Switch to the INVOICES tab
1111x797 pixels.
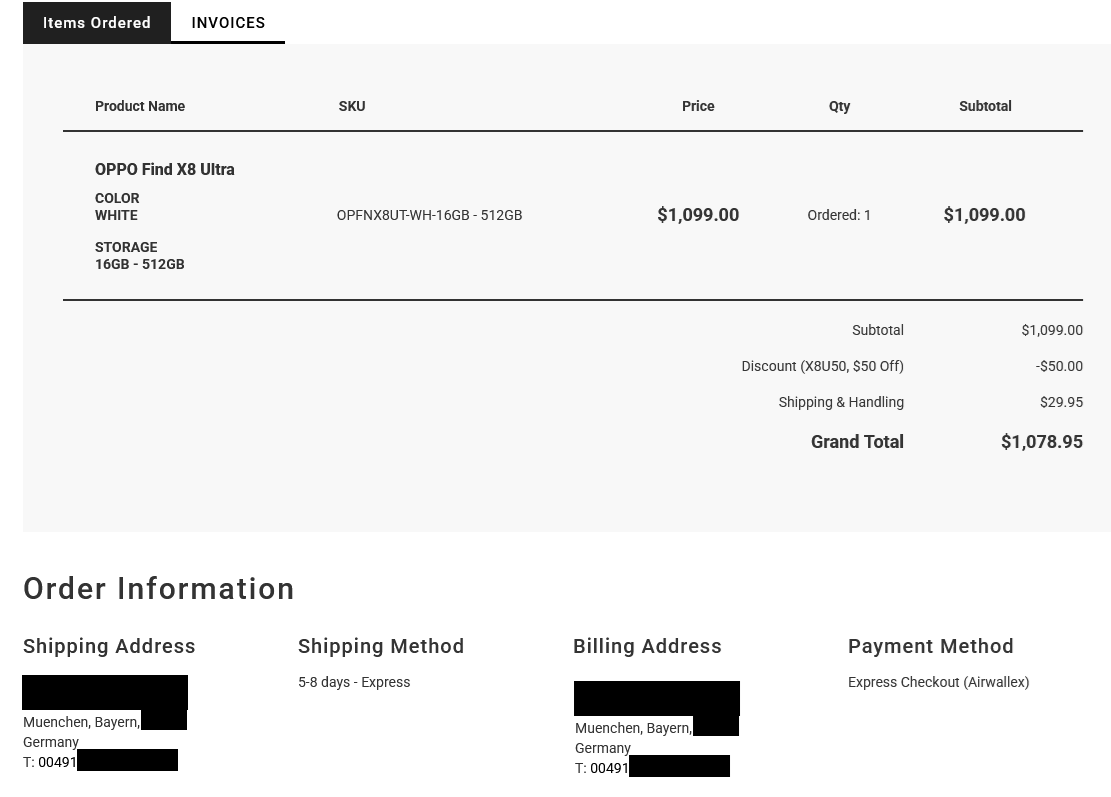click(x=228, y=23)
